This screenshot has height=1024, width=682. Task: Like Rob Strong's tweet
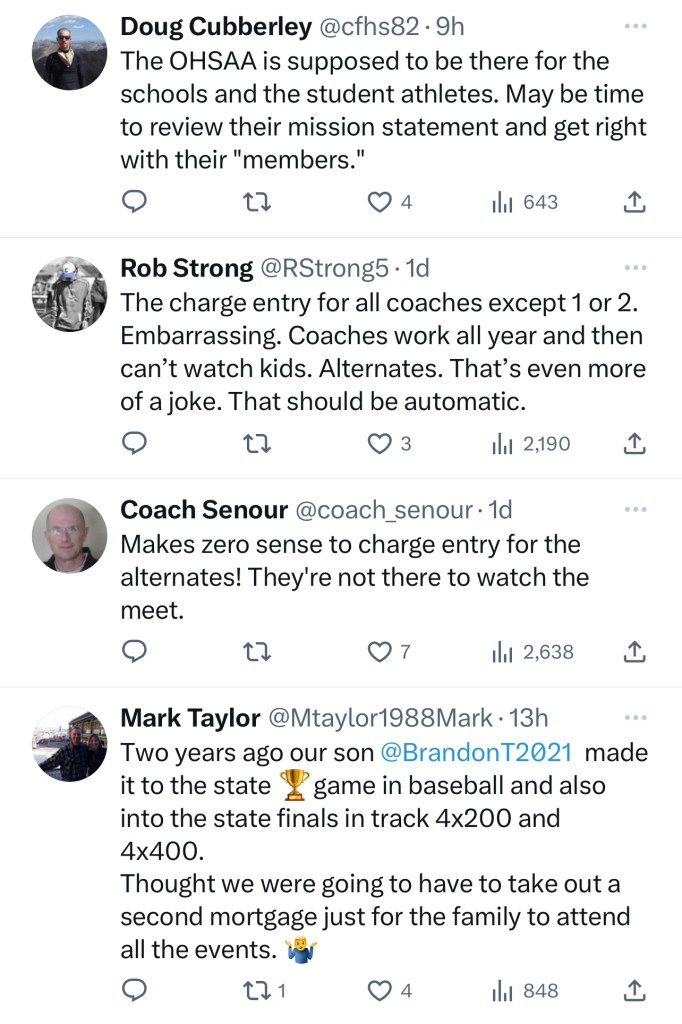pos(380,443)
